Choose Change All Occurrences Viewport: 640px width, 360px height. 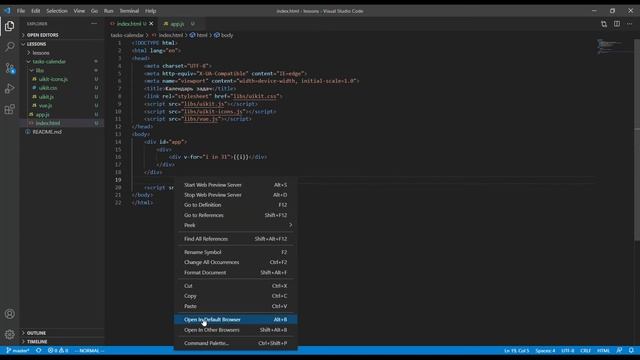tap(236, 262)
